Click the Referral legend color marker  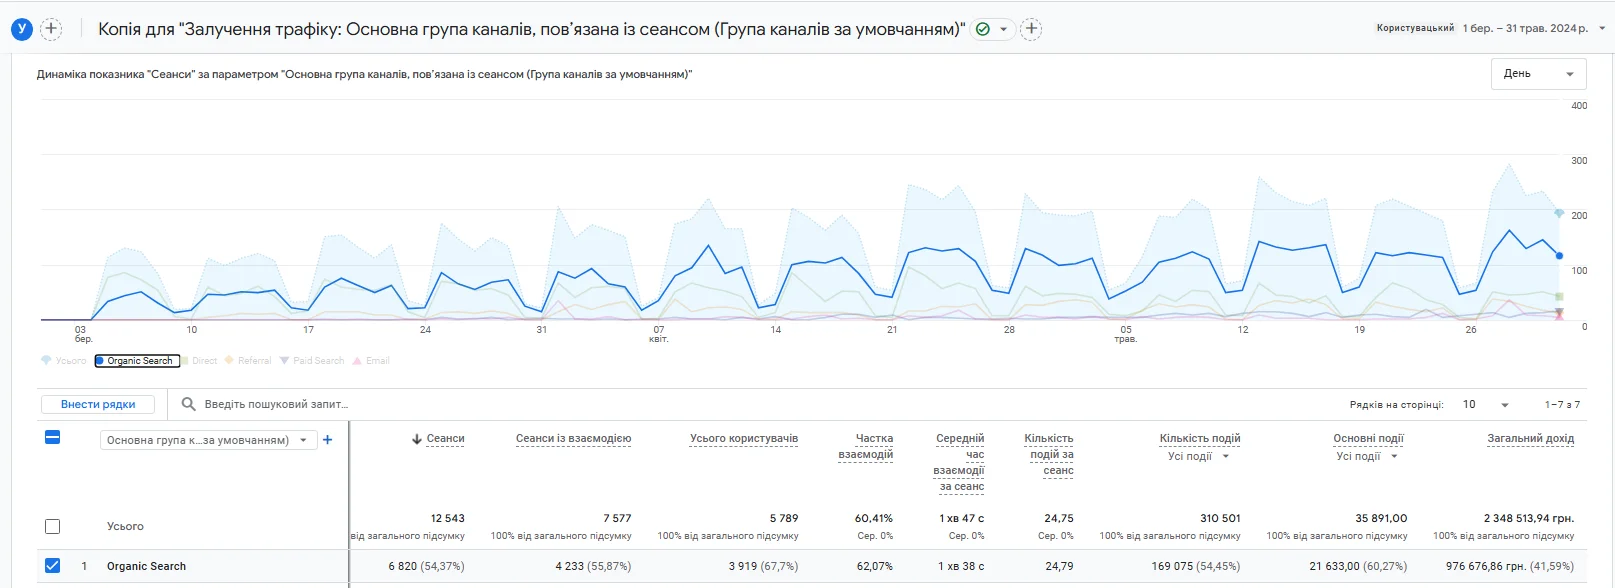pyautogui.click(x=229, y=361)
